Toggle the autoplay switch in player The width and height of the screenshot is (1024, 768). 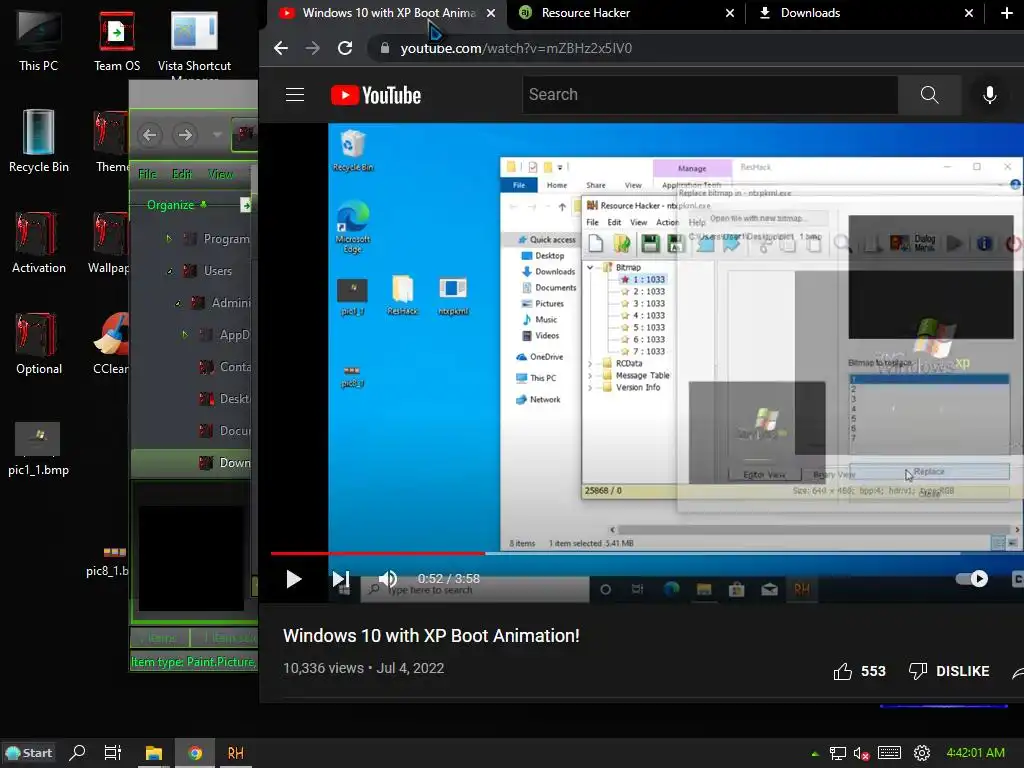972,579
